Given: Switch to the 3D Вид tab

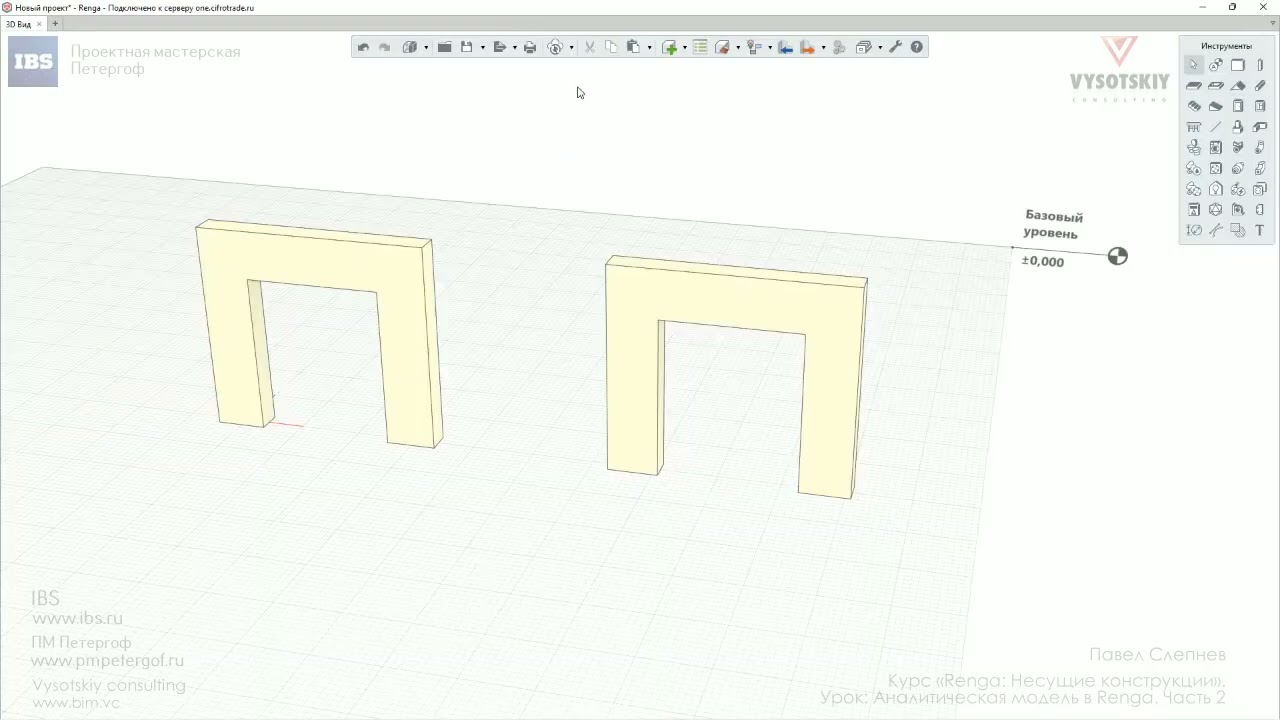Looking at the screenshot, I should tap(18, 24).
